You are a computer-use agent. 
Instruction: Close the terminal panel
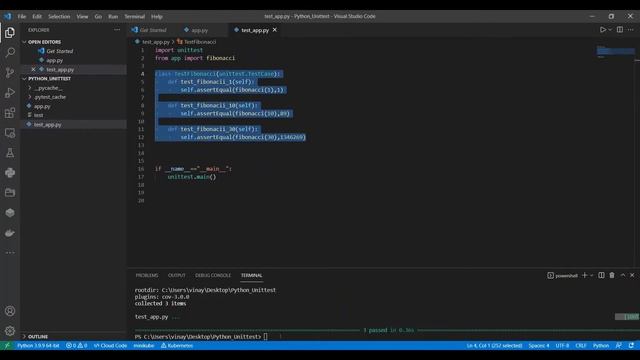pos(632,275)
